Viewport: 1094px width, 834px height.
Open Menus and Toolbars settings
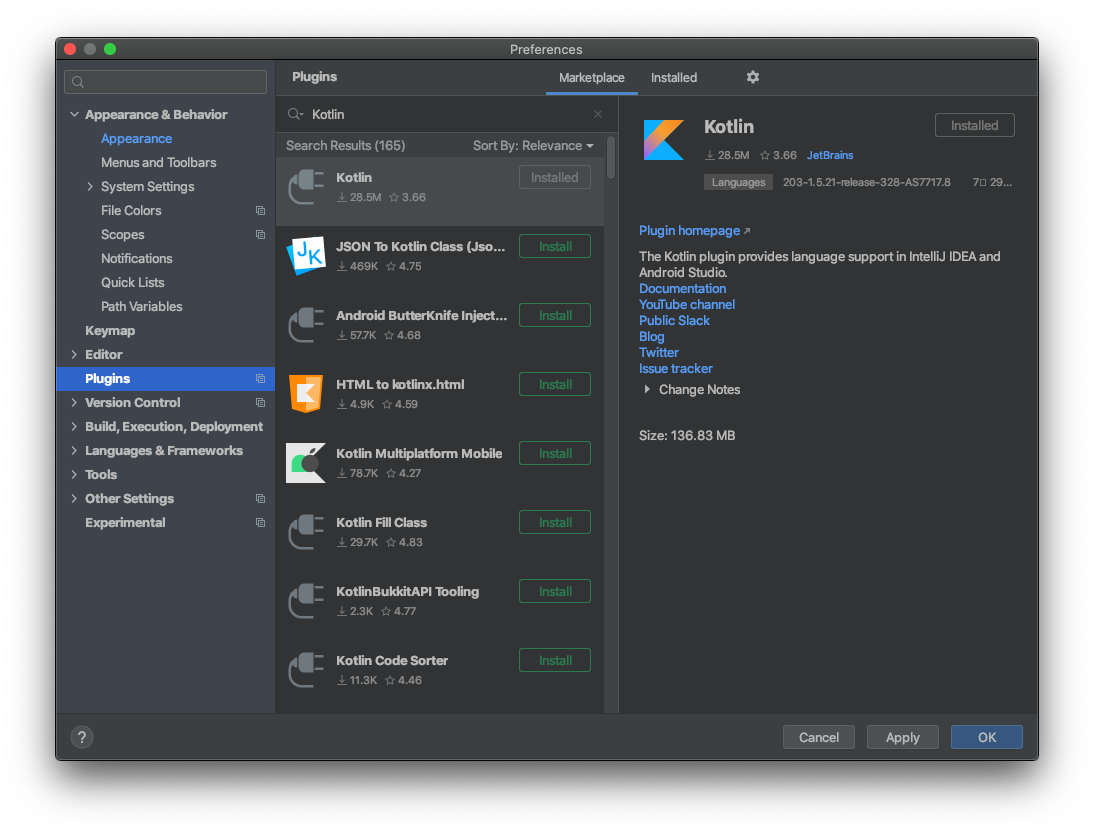(x=158, y=163)
